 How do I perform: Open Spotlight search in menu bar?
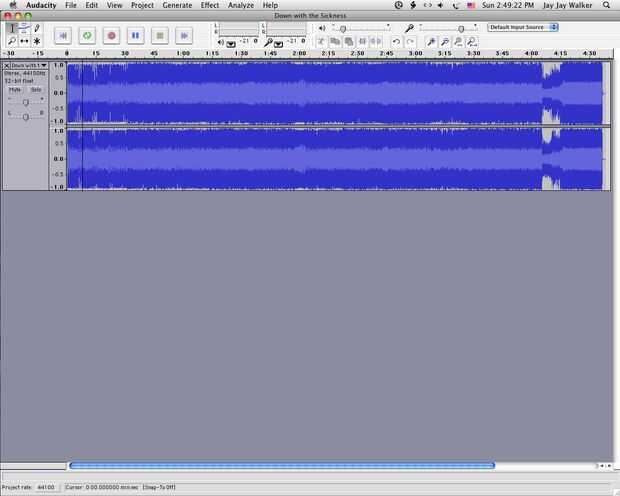pos(606,5)
